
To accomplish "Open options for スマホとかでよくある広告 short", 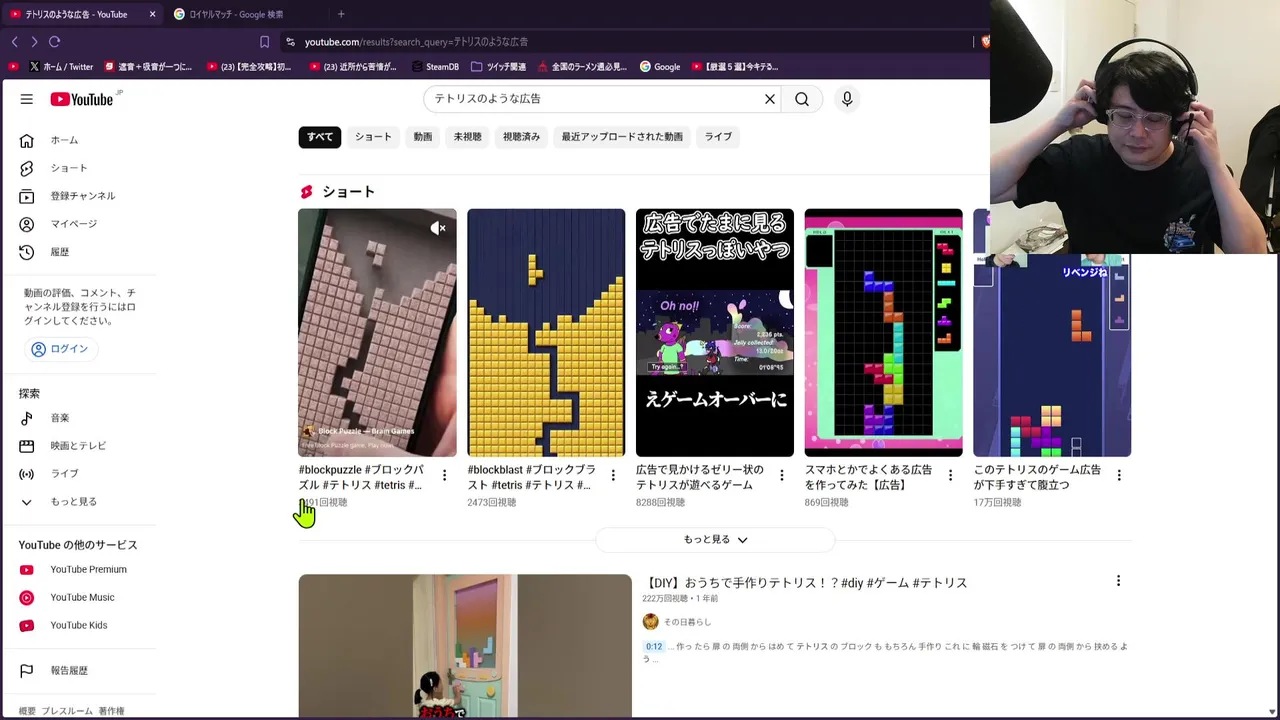I will pos(951,476).
